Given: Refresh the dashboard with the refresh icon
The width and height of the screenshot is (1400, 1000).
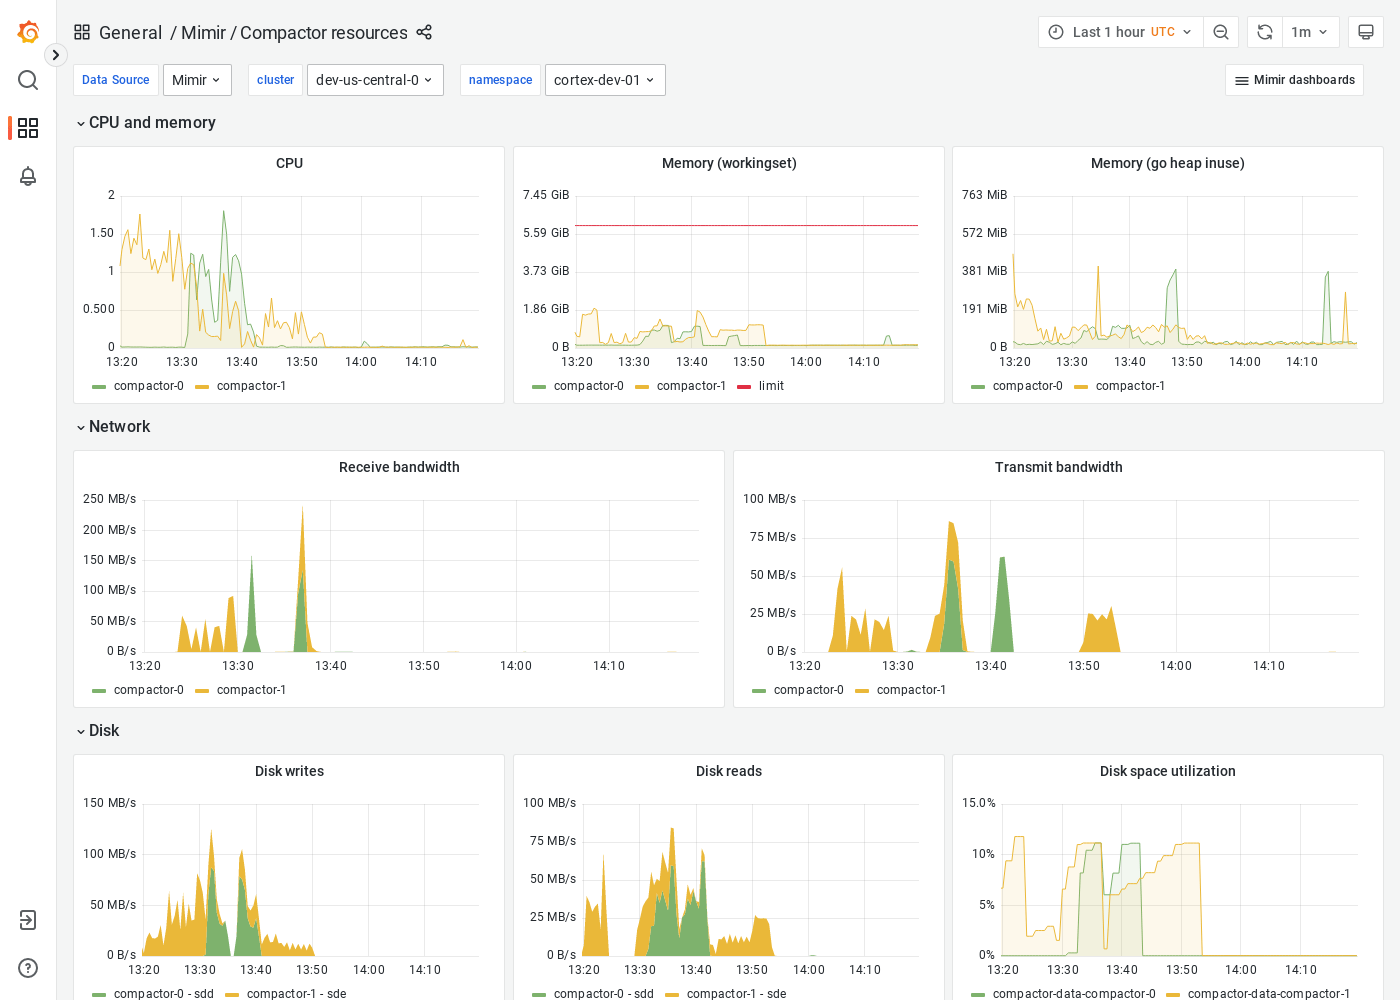Looking at the screenshot, I should (x=1263, y=31).
